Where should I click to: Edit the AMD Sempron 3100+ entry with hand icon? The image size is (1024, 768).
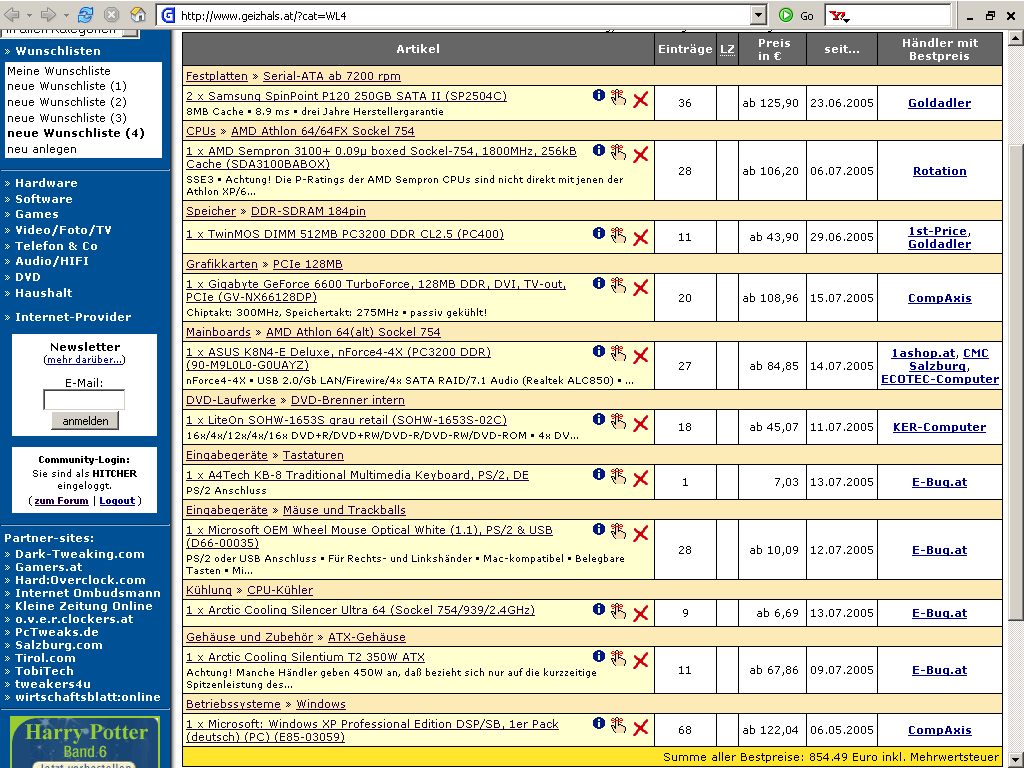coord(618,152)
